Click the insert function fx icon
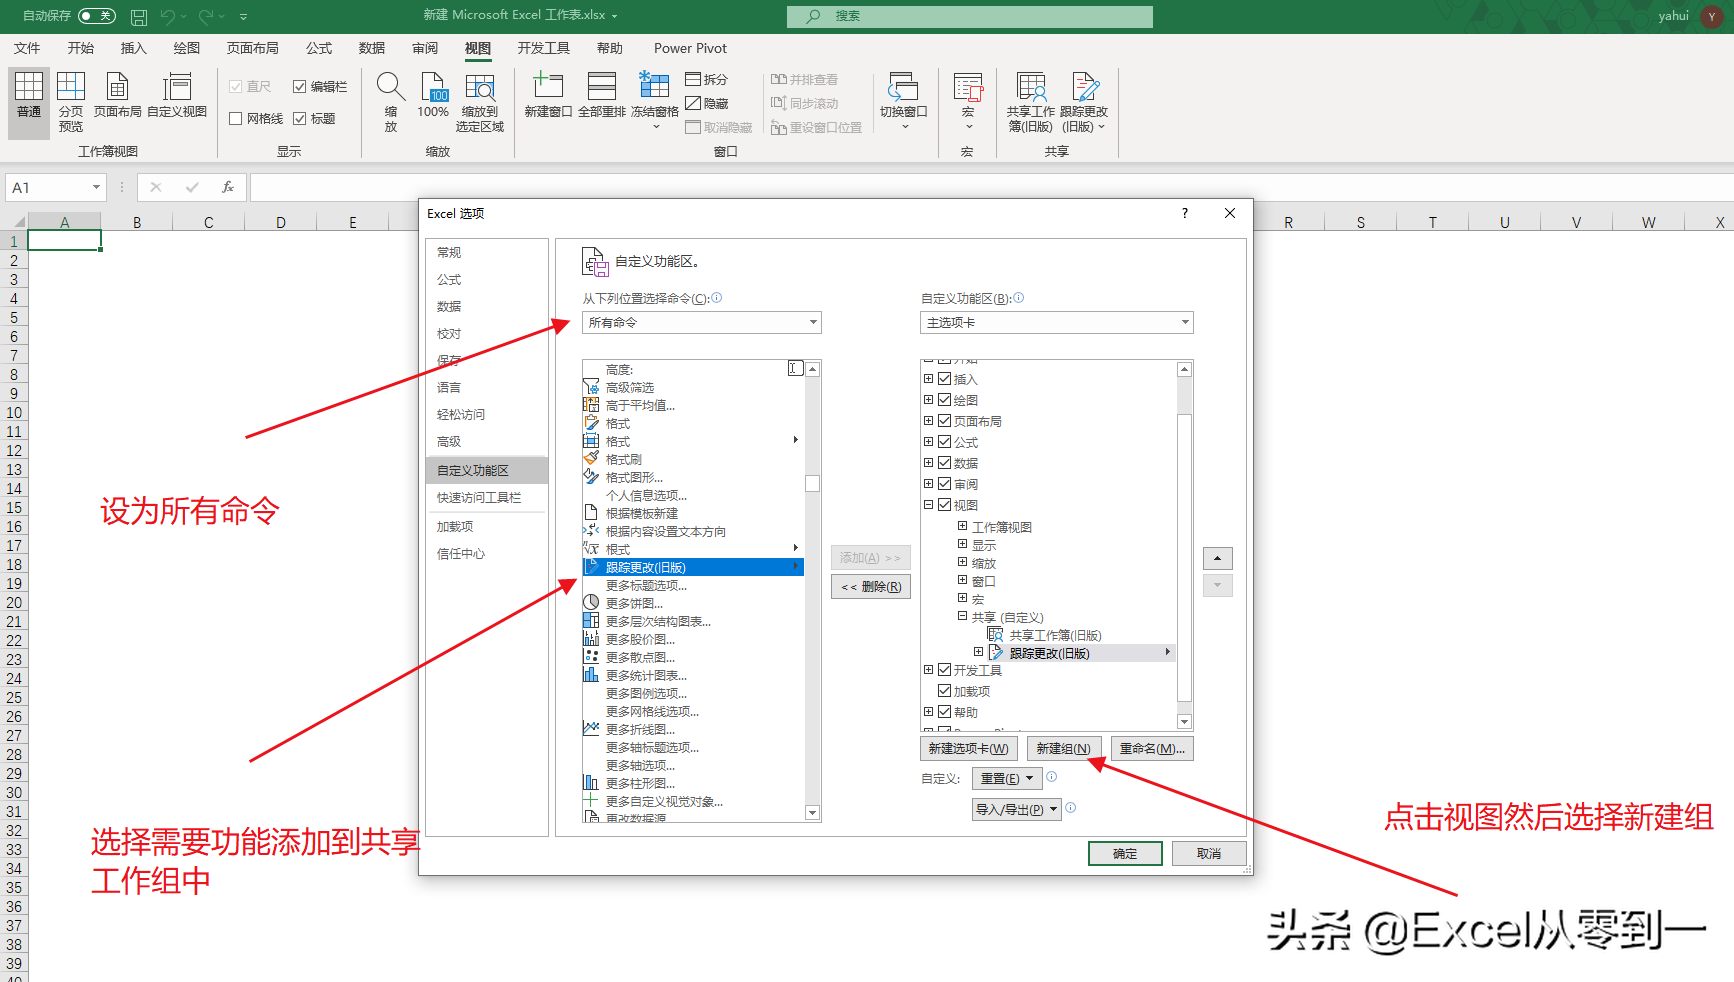This screenshot has height=982, width=1734. tap(228, 187)
